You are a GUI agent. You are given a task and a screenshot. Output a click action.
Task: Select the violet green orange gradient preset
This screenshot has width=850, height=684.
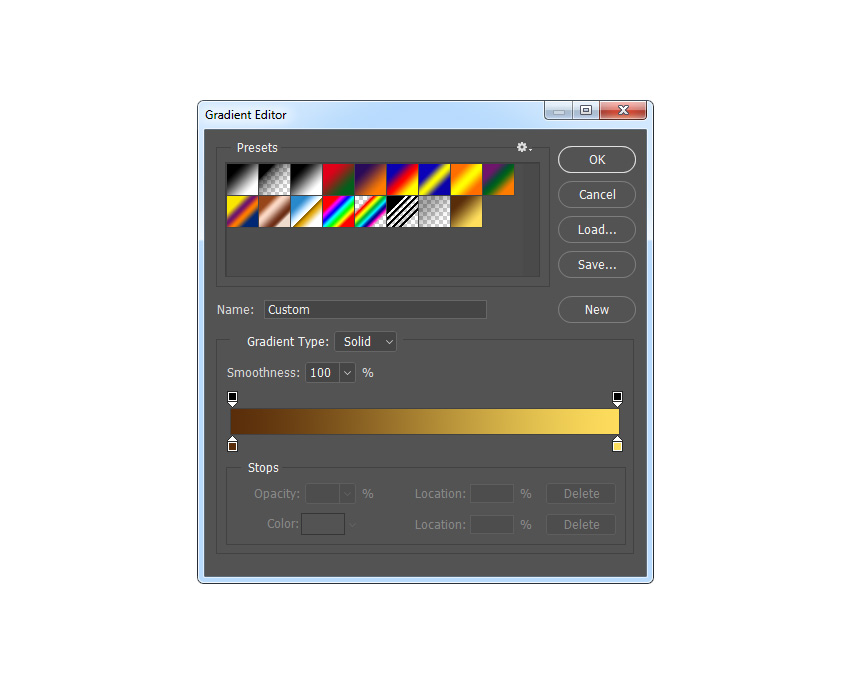[498, 179]
